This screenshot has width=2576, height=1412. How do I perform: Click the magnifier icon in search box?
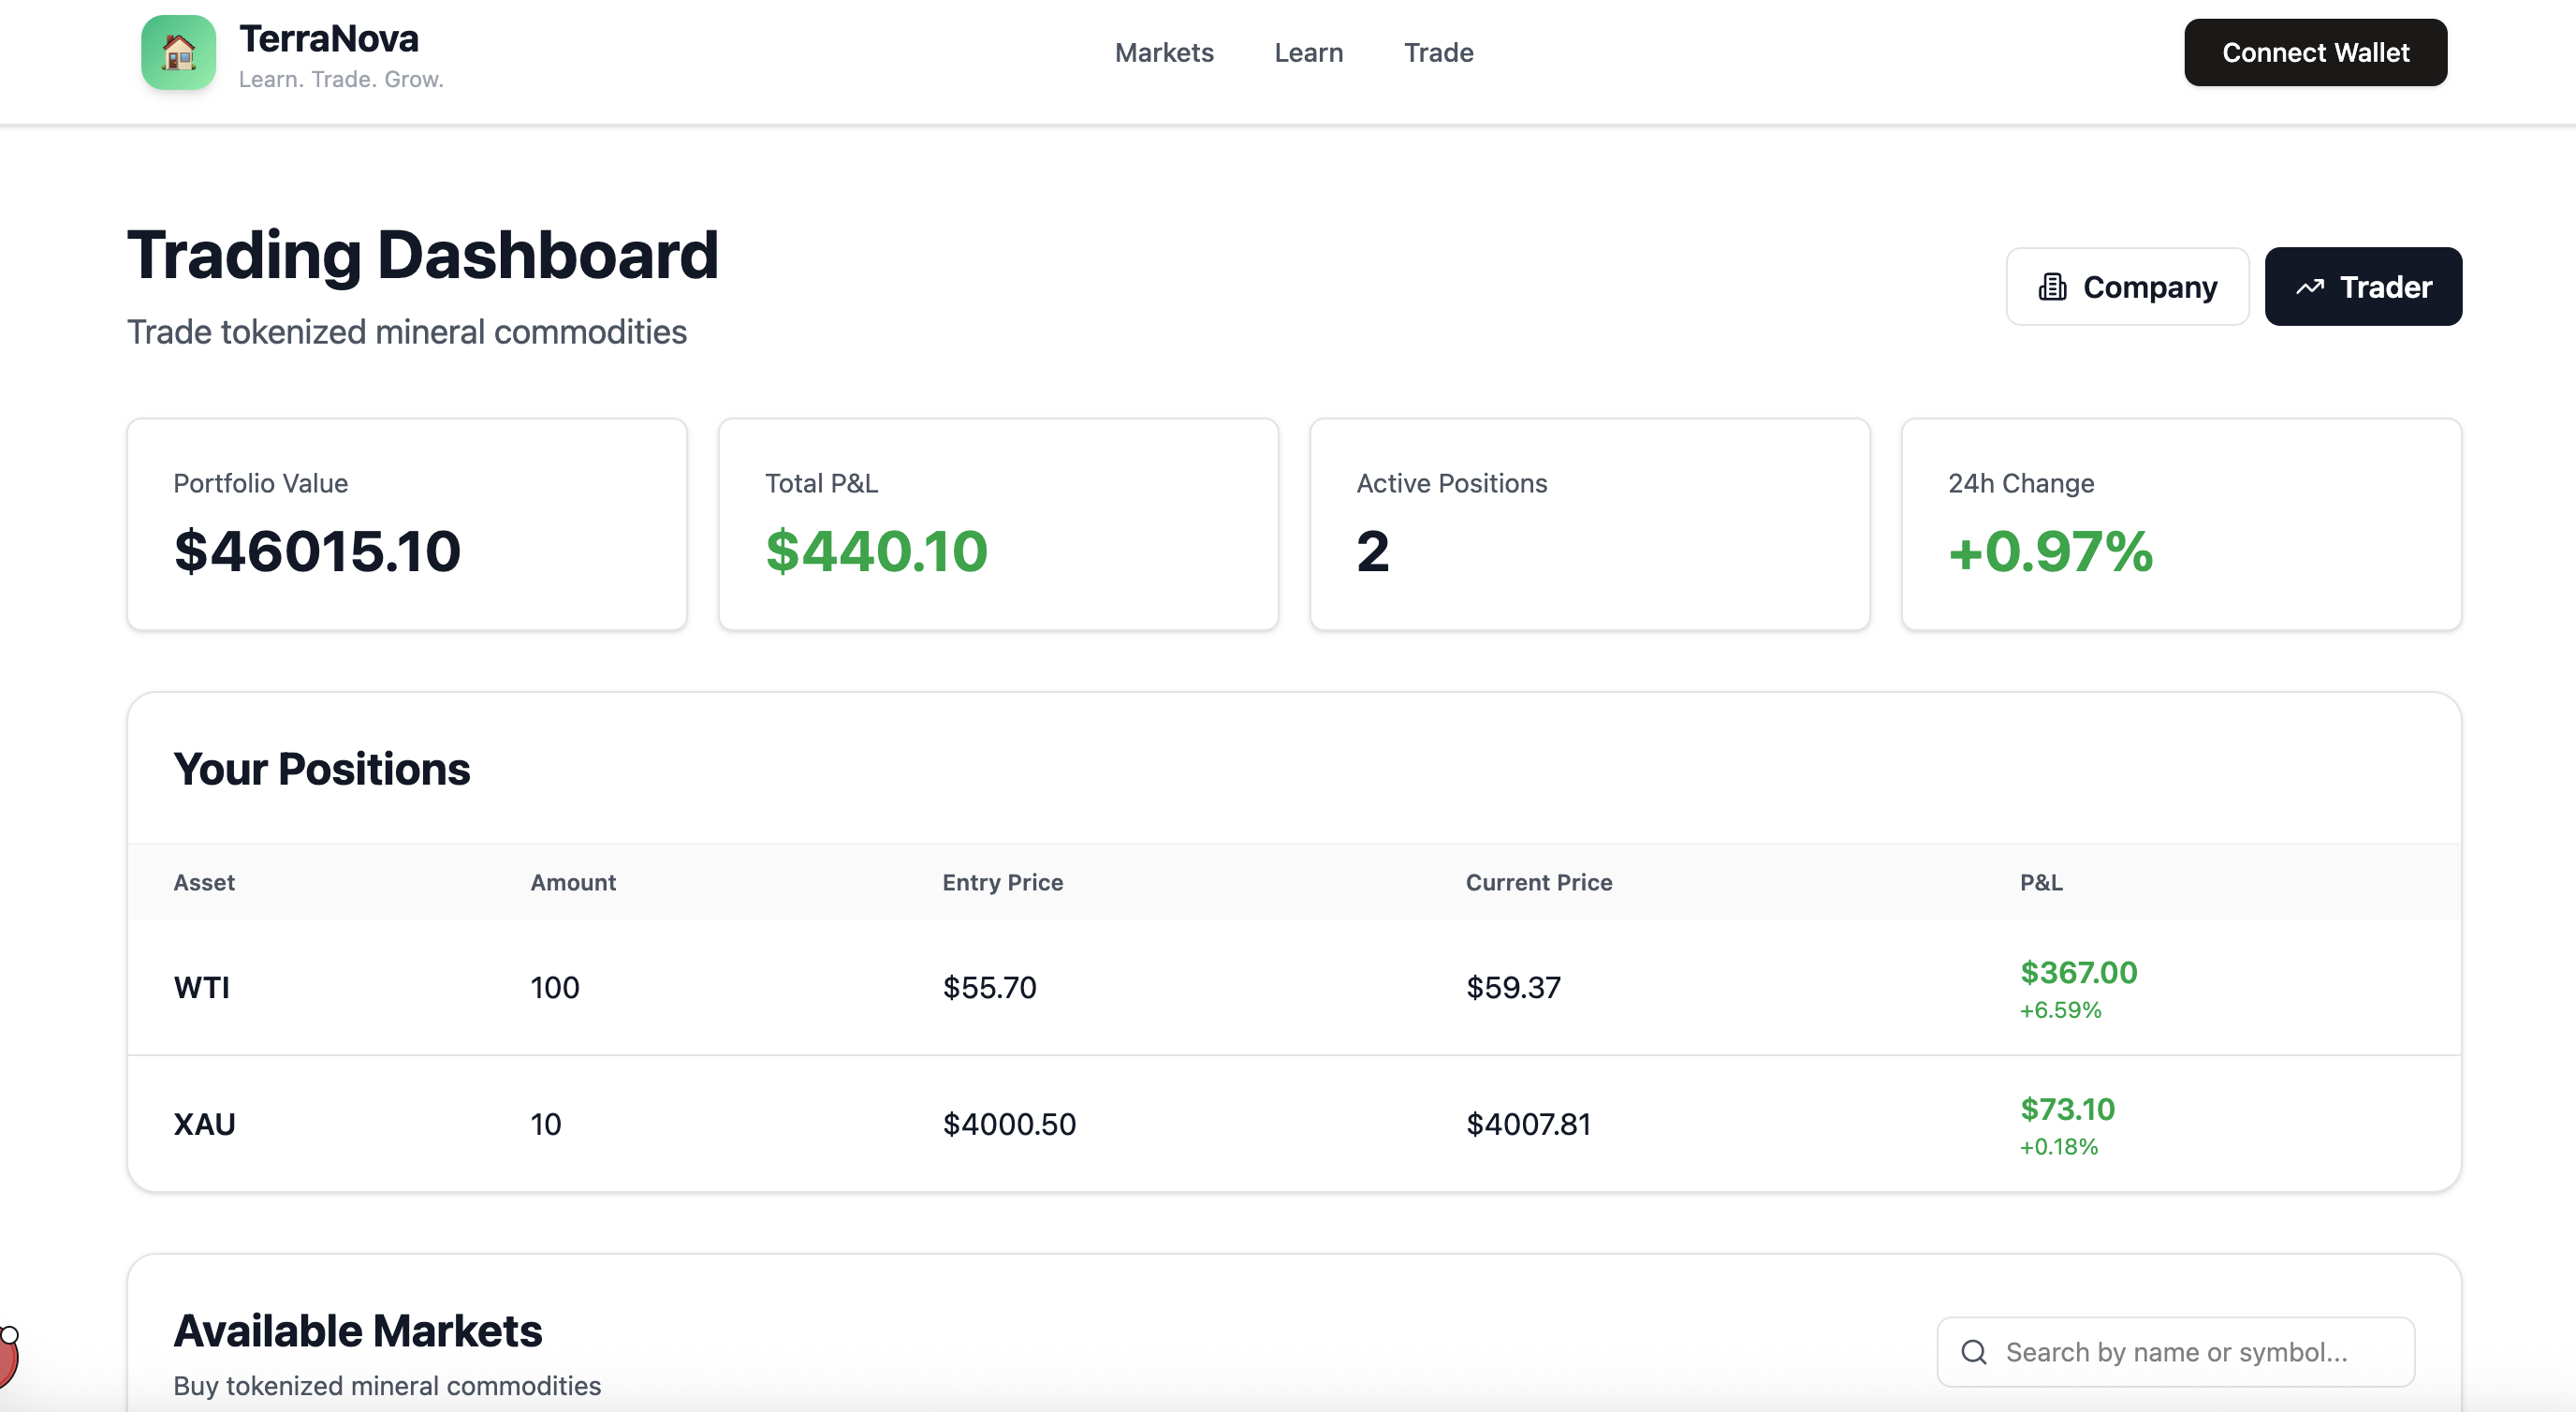[1973, 1352]
